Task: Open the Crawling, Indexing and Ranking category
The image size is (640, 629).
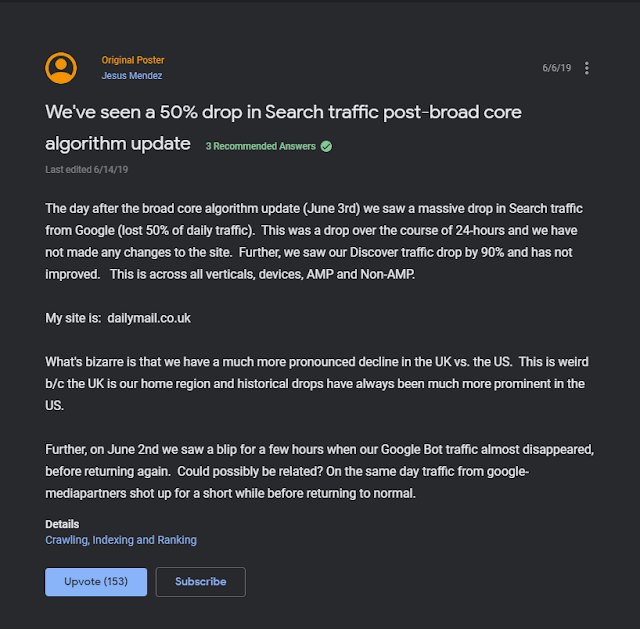Action: [121, 540]
